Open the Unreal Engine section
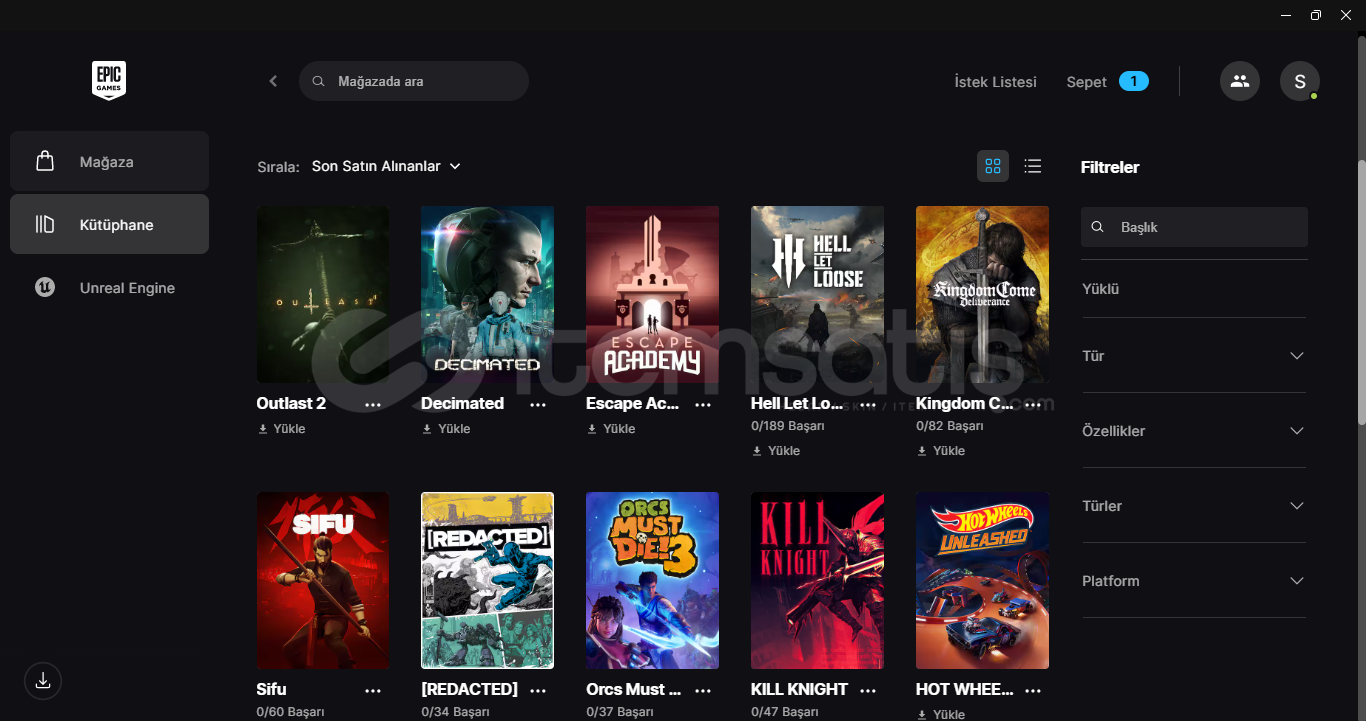Image resolution: width=1366 pixels, height=721 pixels. [x=109, y=287]
